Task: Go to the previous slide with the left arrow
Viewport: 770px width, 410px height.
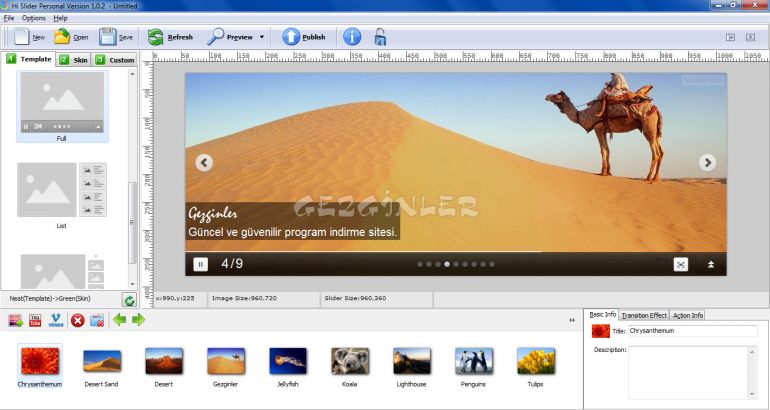Action: [x=204, y=163]
